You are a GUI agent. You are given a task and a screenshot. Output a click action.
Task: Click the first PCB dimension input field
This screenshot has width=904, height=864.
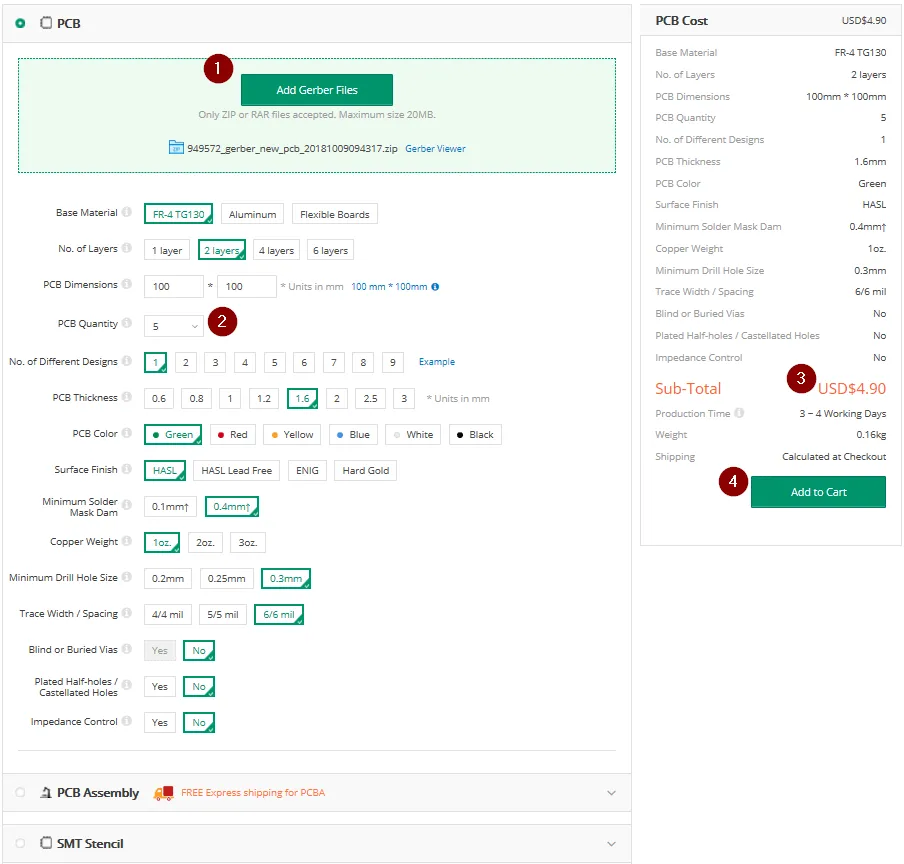[x=173, y=287]
